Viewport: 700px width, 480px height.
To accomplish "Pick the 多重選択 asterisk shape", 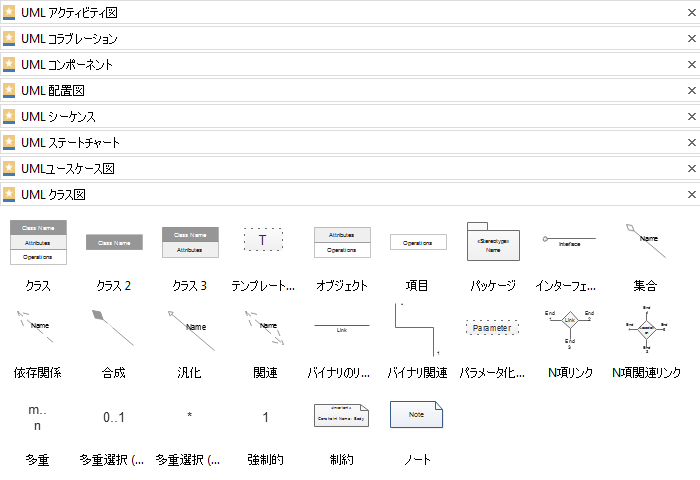I will coord(190,416).
